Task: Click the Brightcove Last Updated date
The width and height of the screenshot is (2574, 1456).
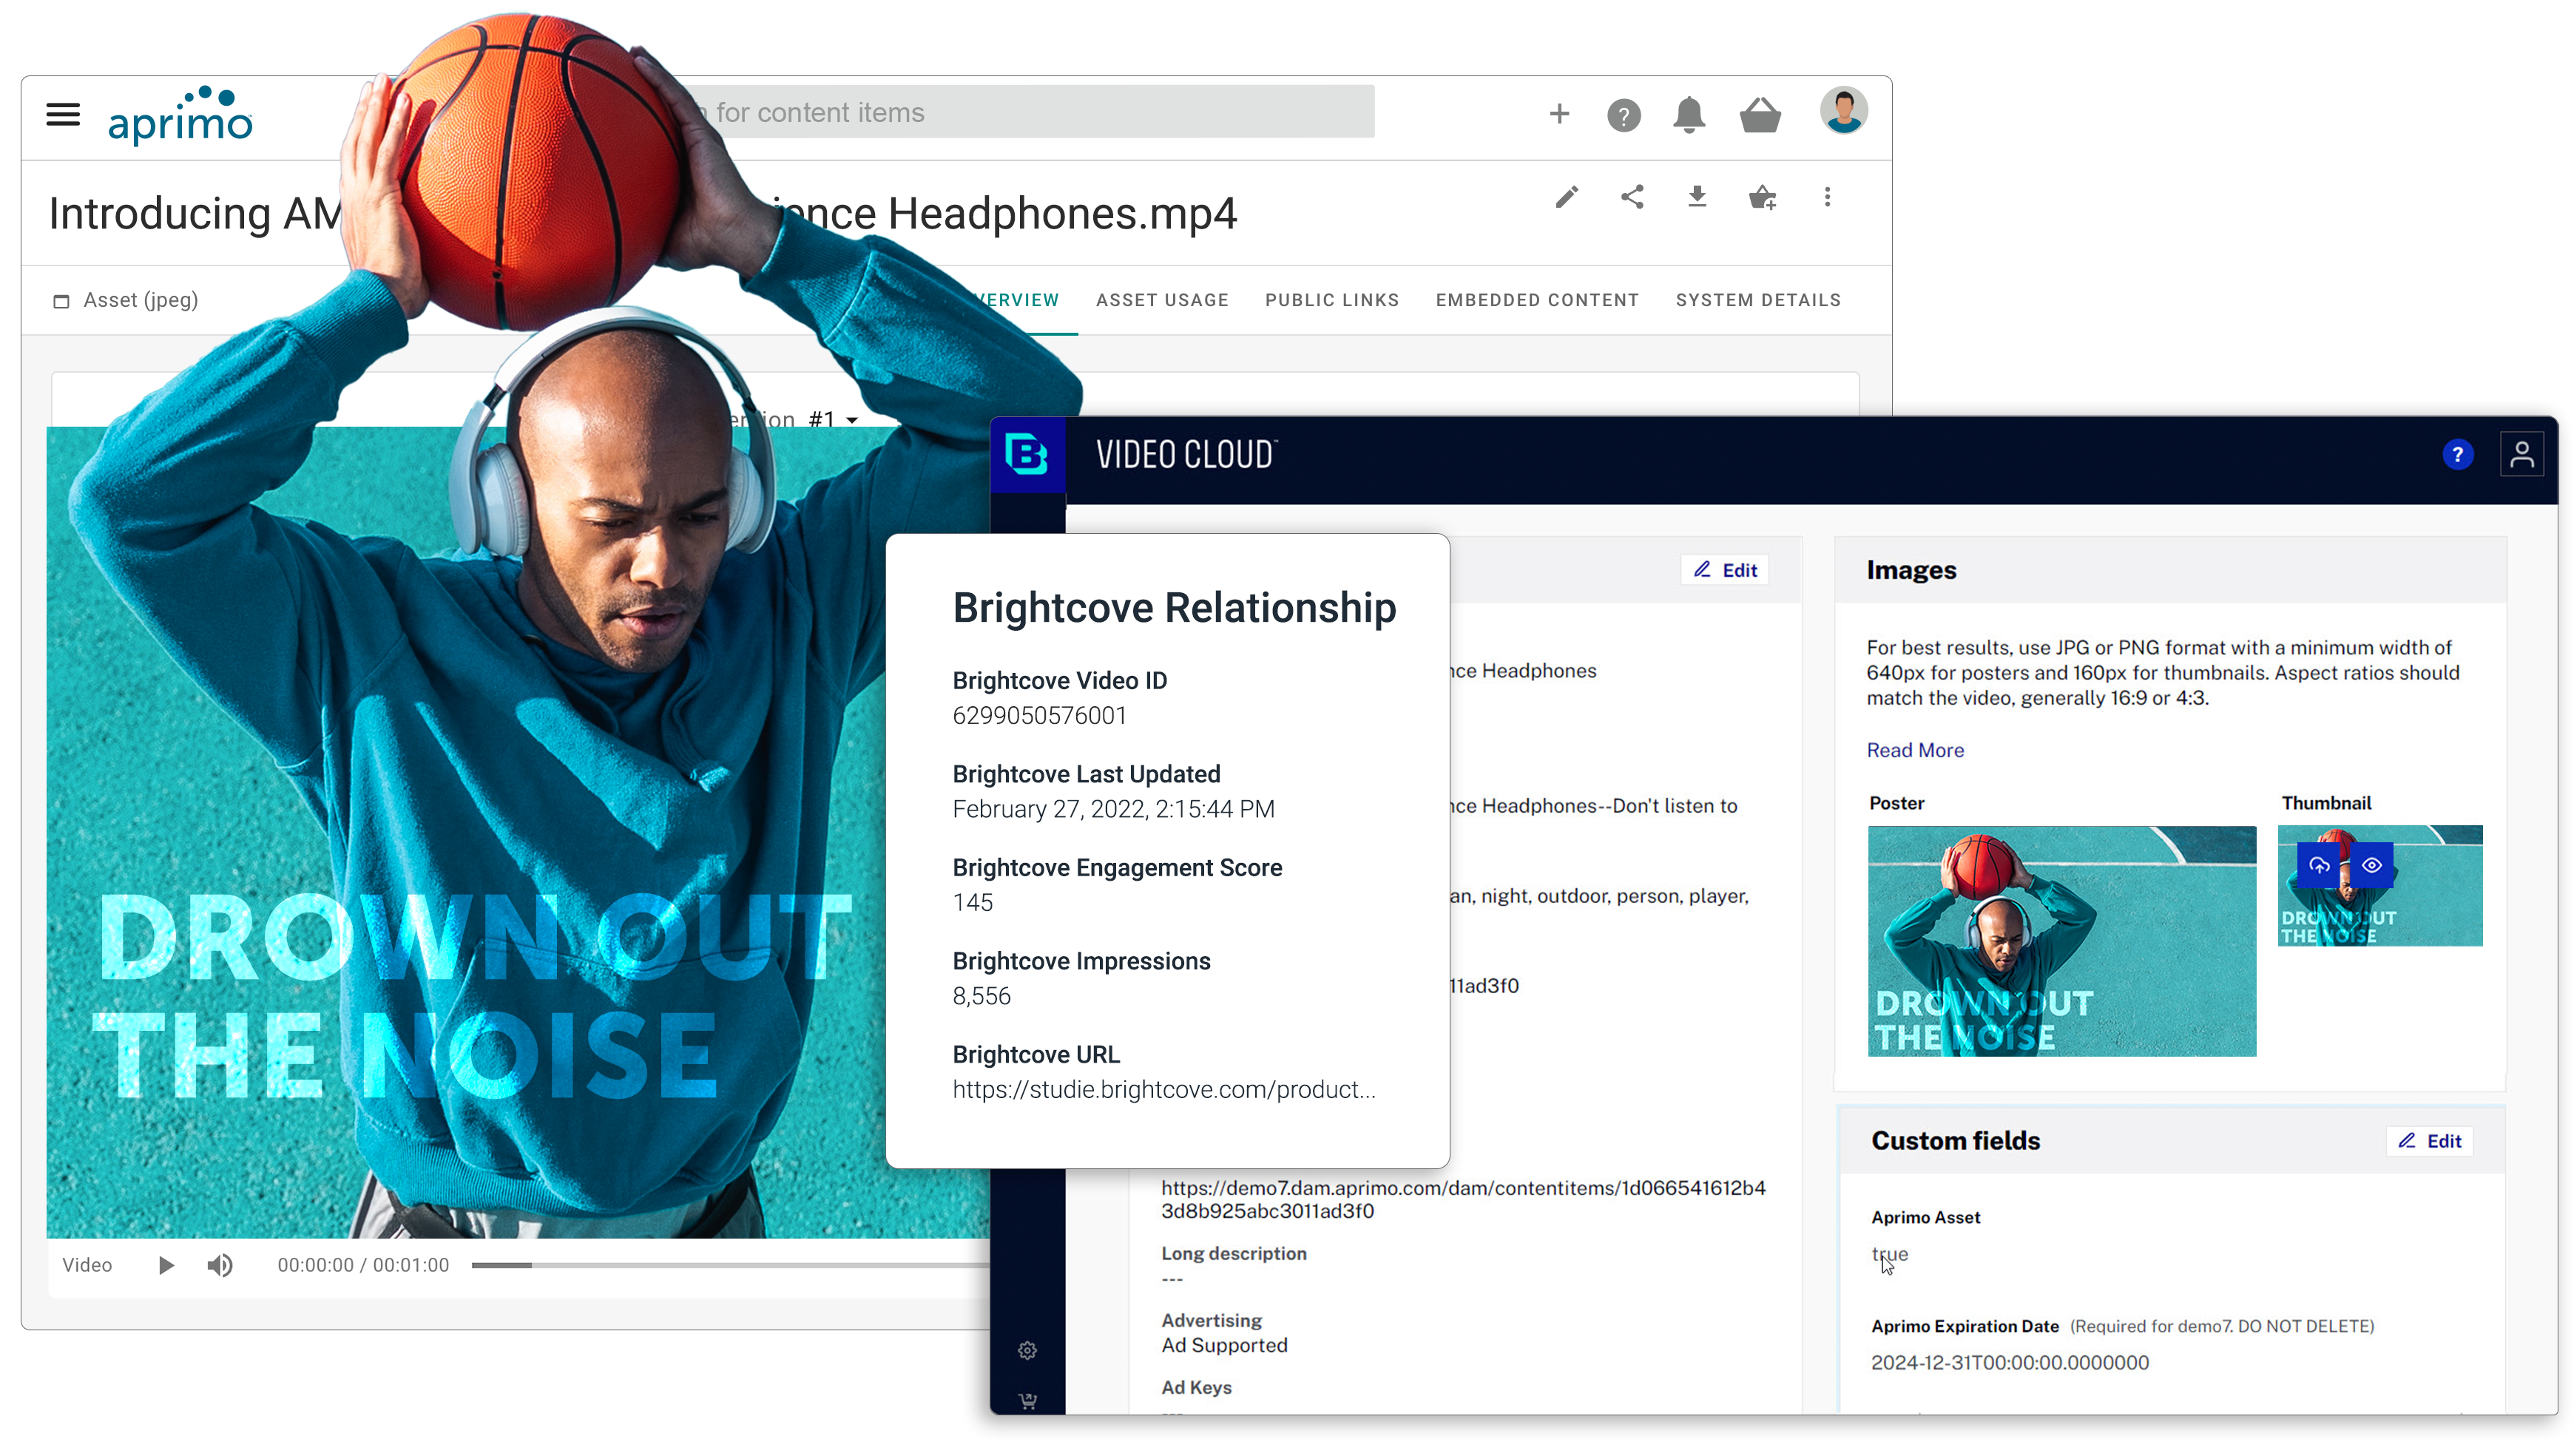Action: (x=1113, y=809)
